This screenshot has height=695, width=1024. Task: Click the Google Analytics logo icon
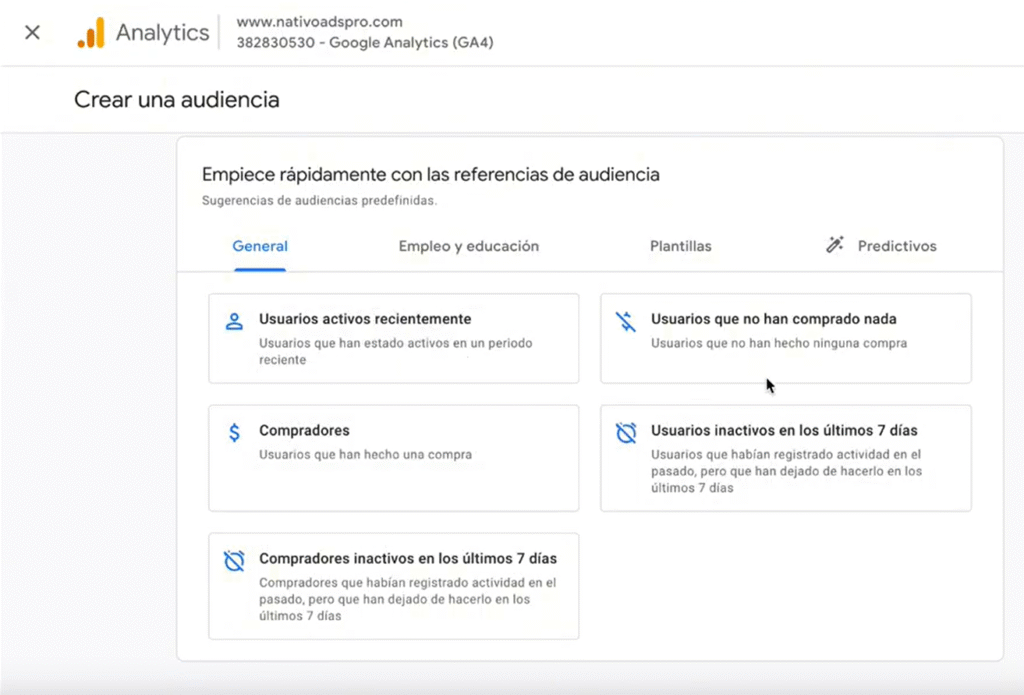point(91,33)
